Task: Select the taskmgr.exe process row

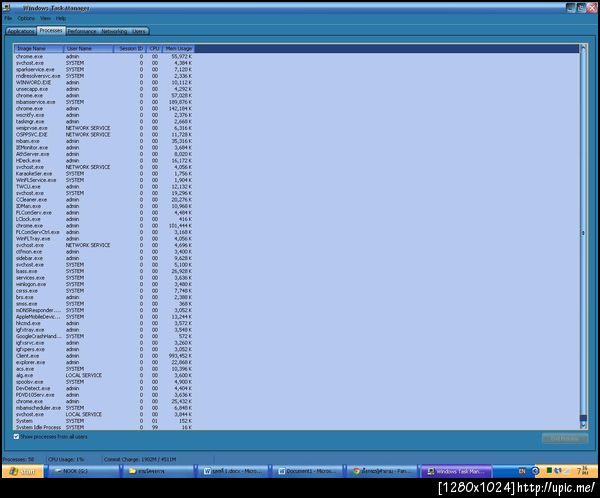Action: click(104, 121)
